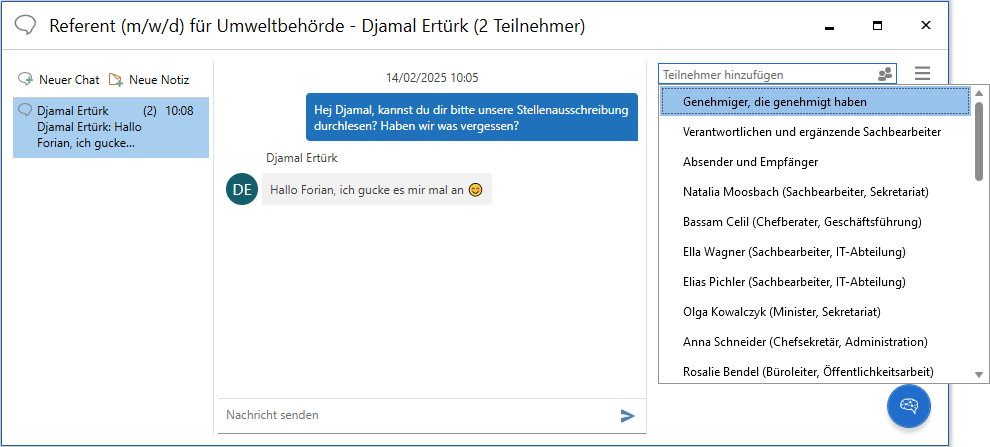Image resolution: width=990 pixels, height=447 pixels.
Task: Click the New Chat speech bubble icon
Action: point(26,79)
